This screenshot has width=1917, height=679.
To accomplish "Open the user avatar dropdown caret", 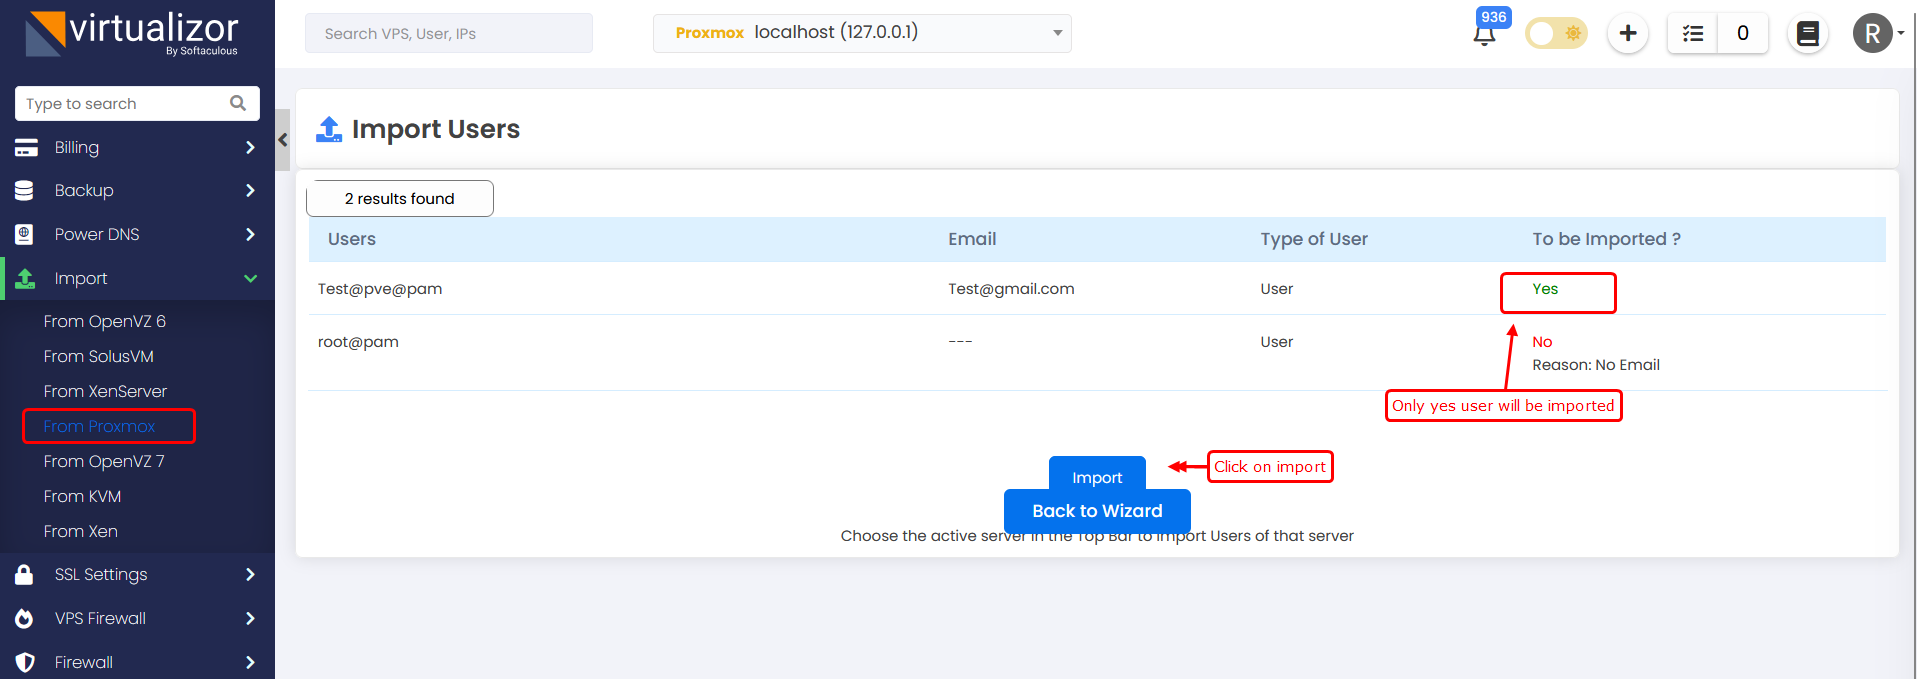I will coord(1900,33).
